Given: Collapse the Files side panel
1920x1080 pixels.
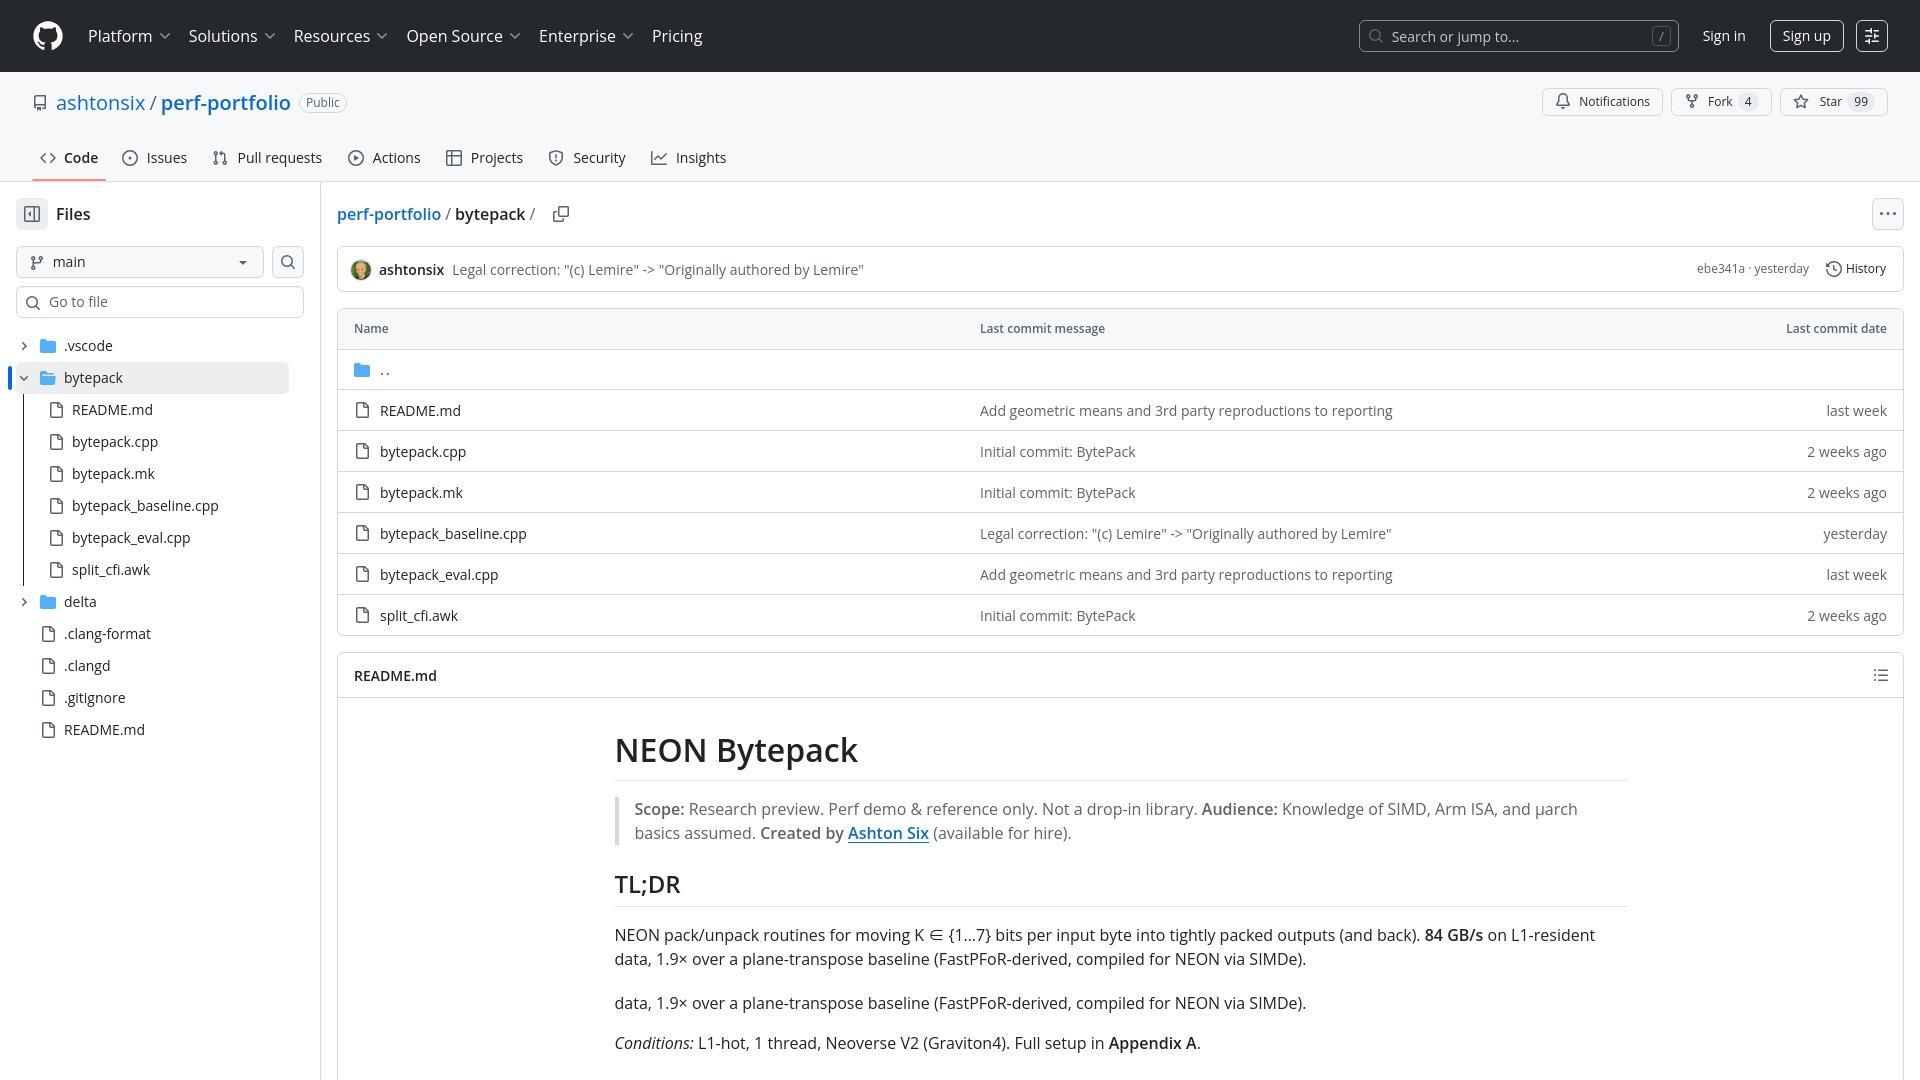Looking at the screenshot, I should tap(31, 213).
